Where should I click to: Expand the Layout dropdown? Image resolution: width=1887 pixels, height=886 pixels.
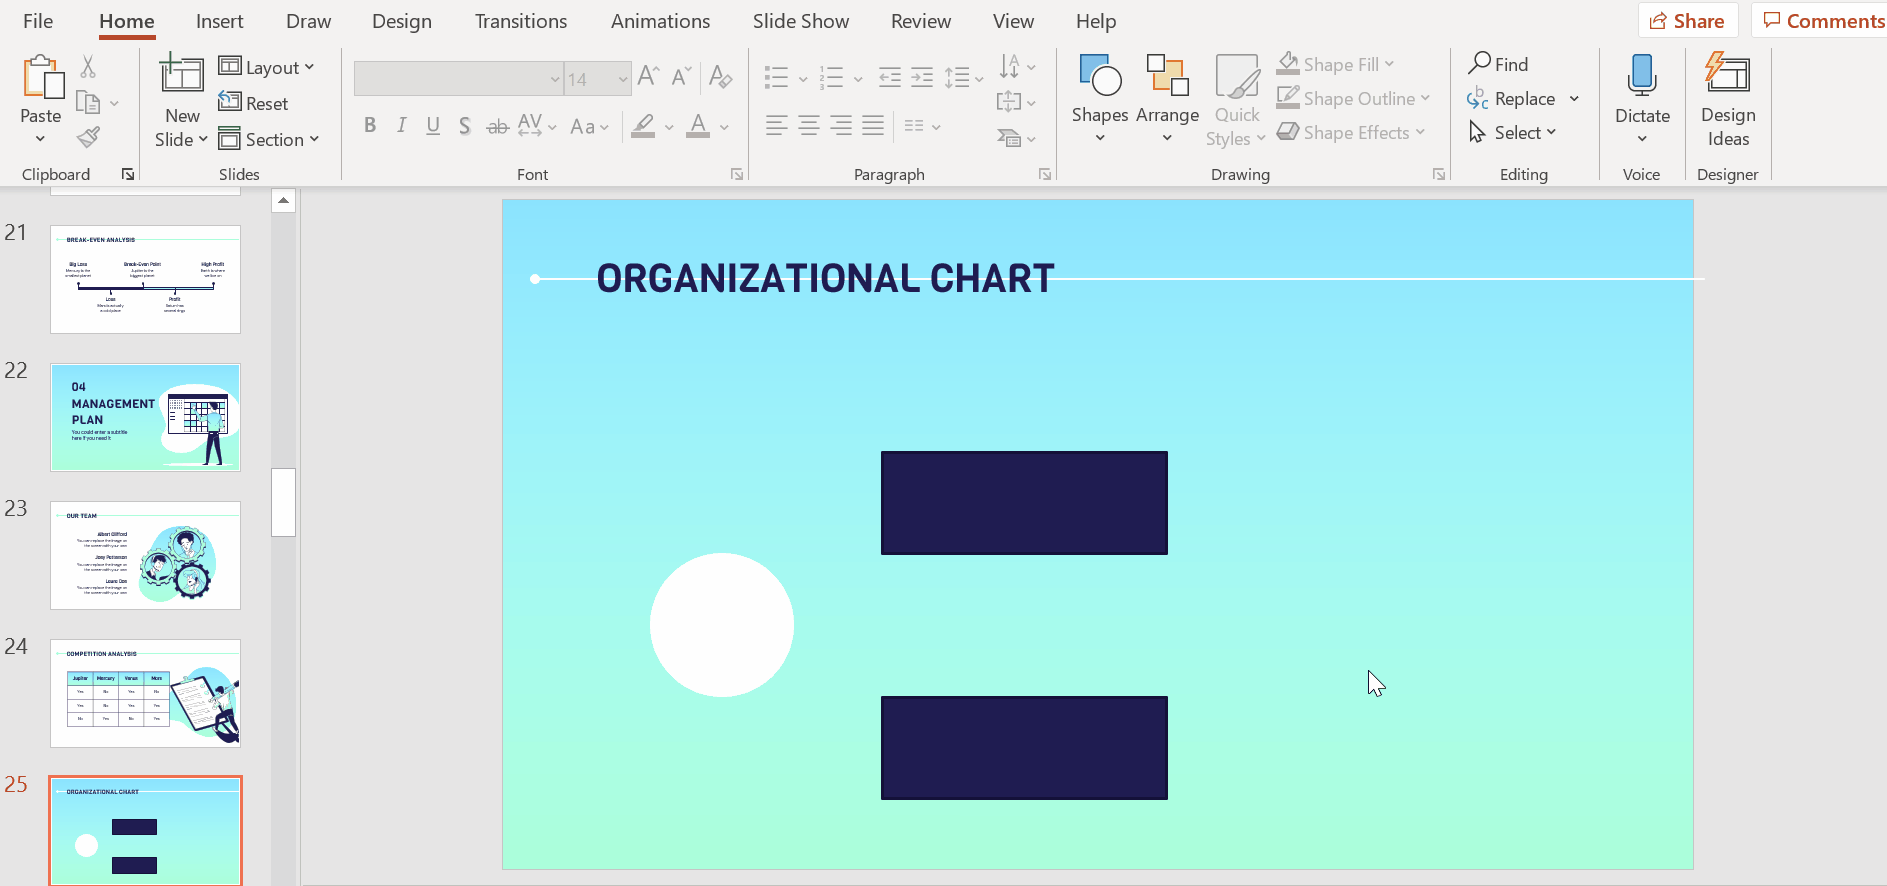267,67
